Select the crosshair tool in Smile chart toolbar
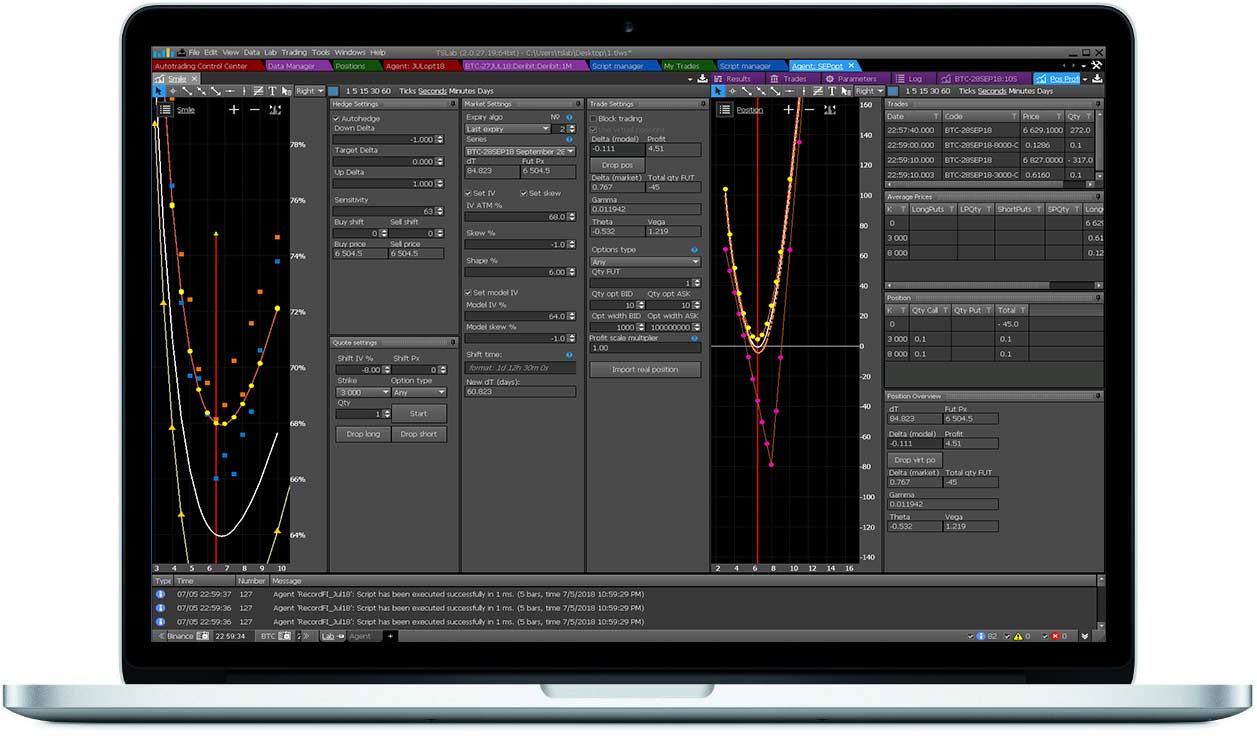The height and width of the screenshot is (736, 1257). 172,91
